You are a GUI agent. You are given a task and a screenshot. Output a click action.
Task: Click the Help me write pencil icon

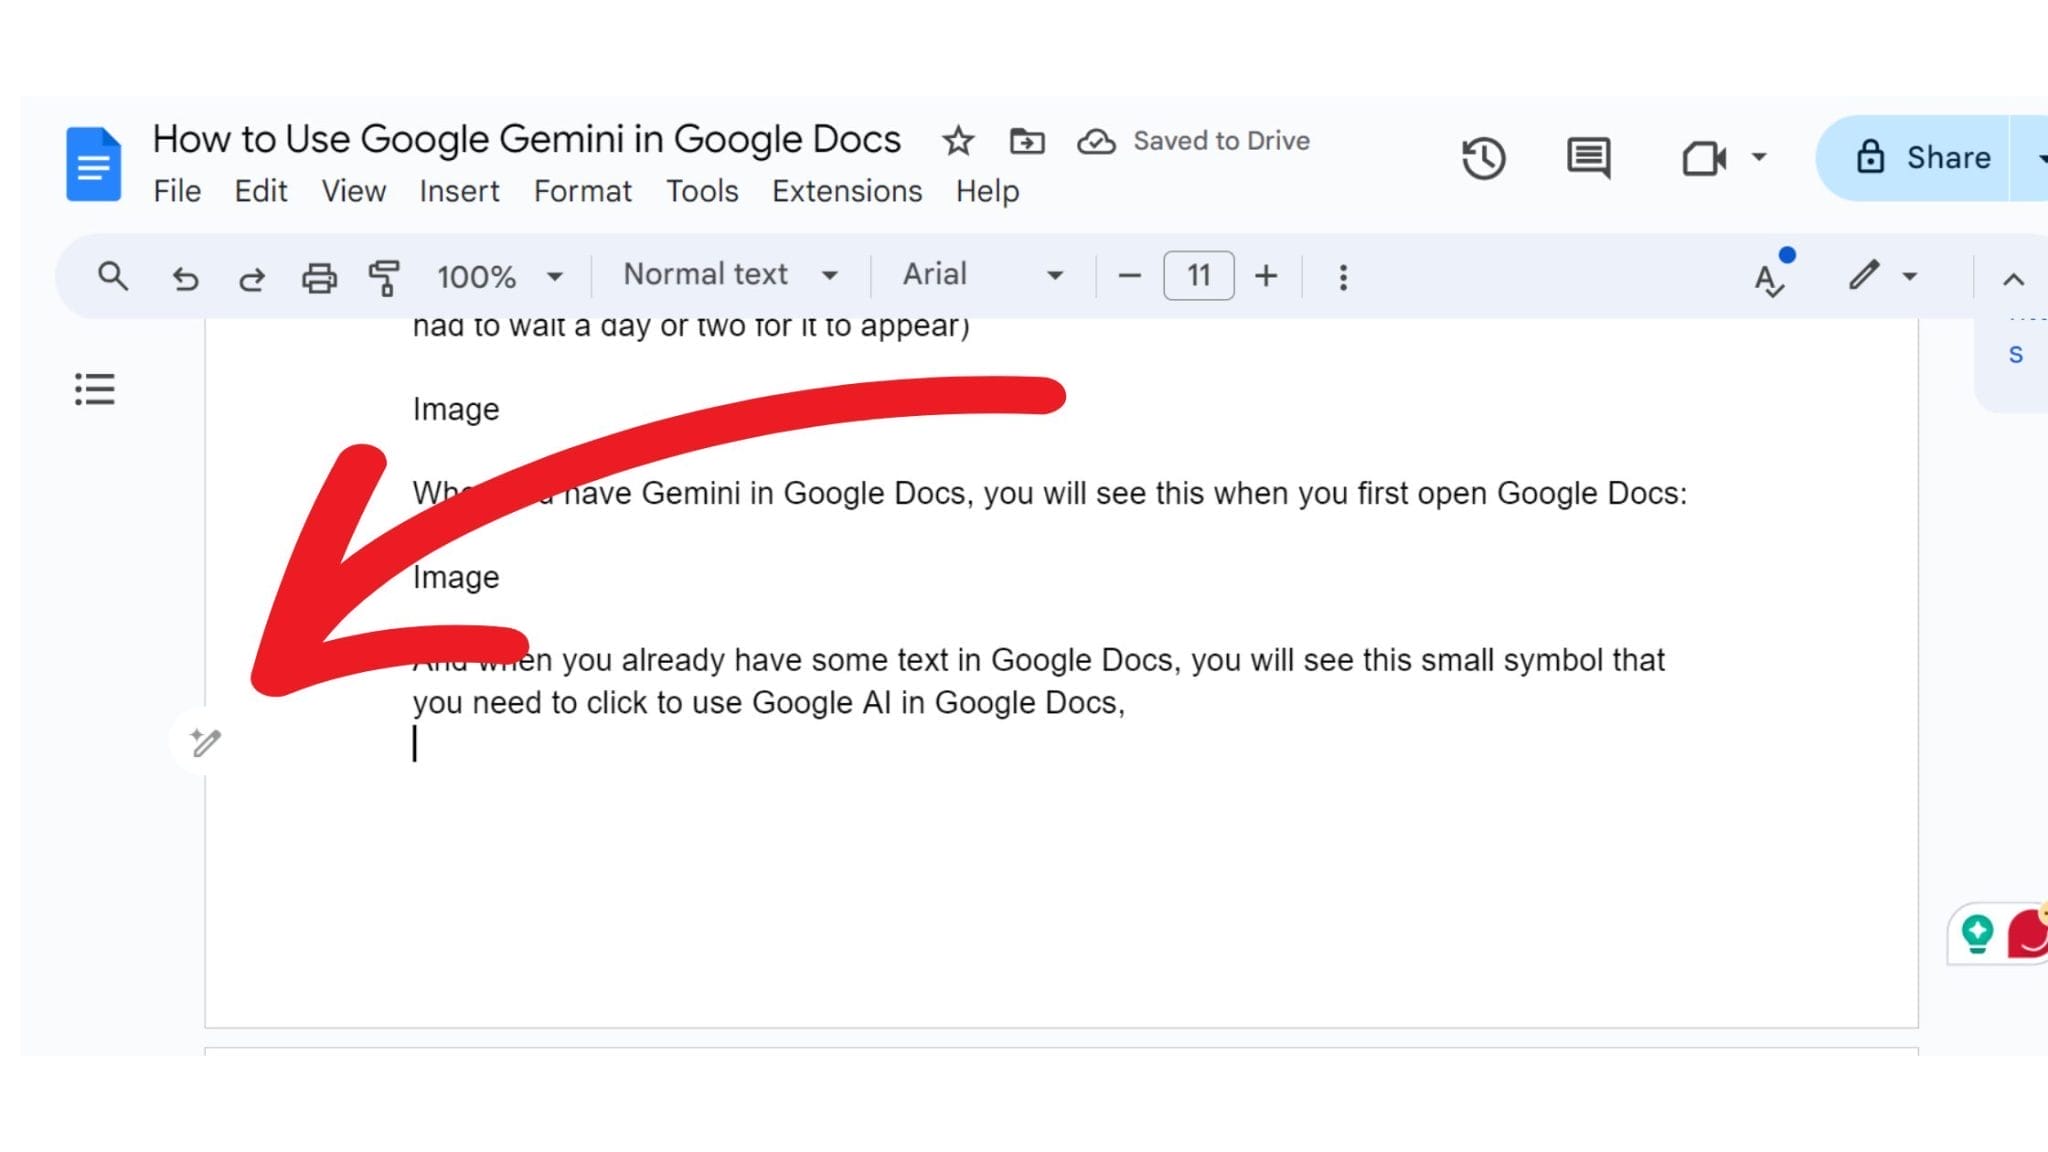coord(204,742)
